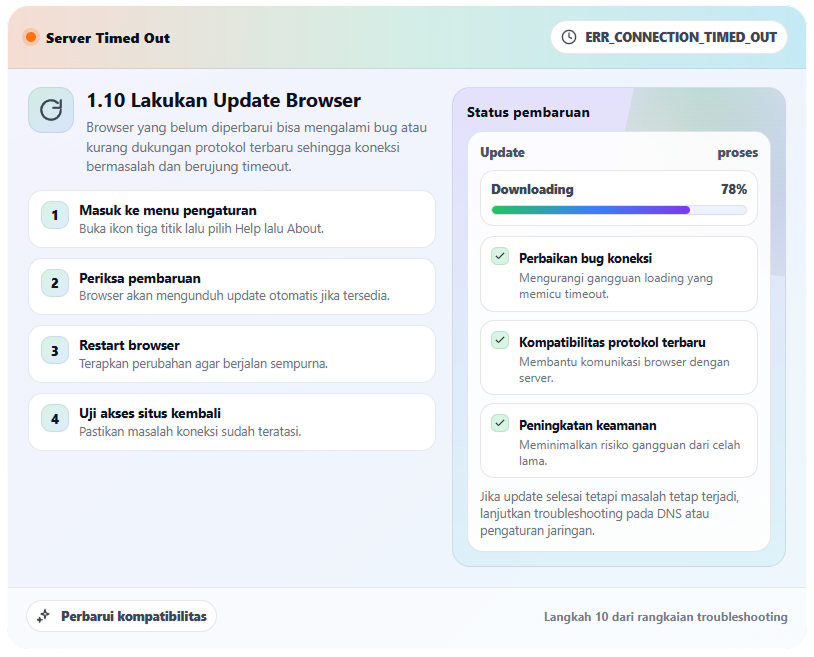Click the browser refresh icon beside the title
814x657 pixels.
[51, 110]
